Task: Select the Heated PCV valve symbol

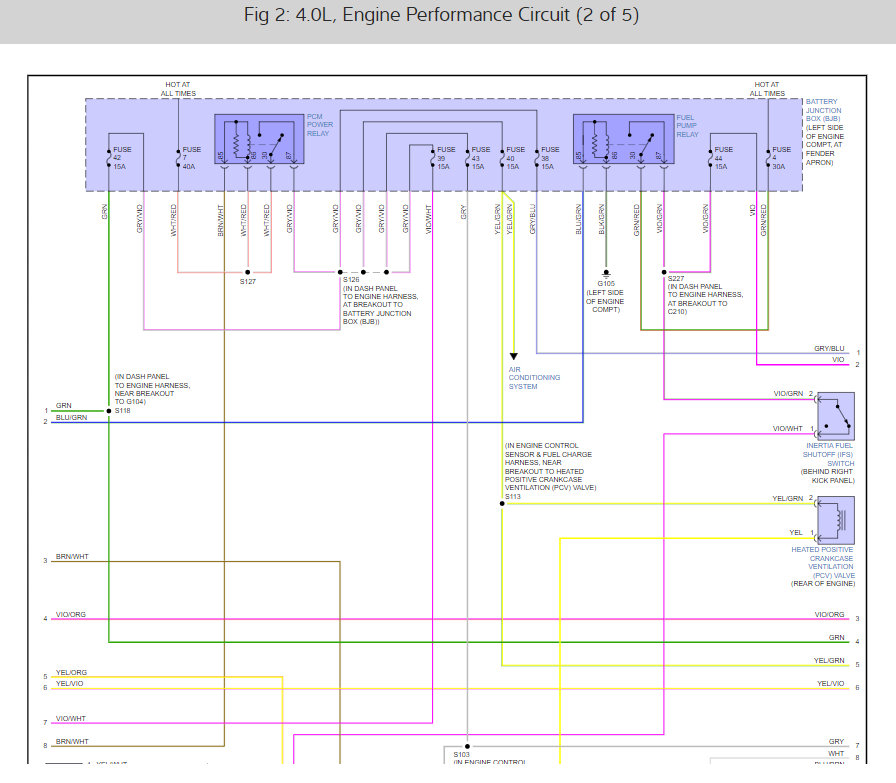Action: pos(835,520)
